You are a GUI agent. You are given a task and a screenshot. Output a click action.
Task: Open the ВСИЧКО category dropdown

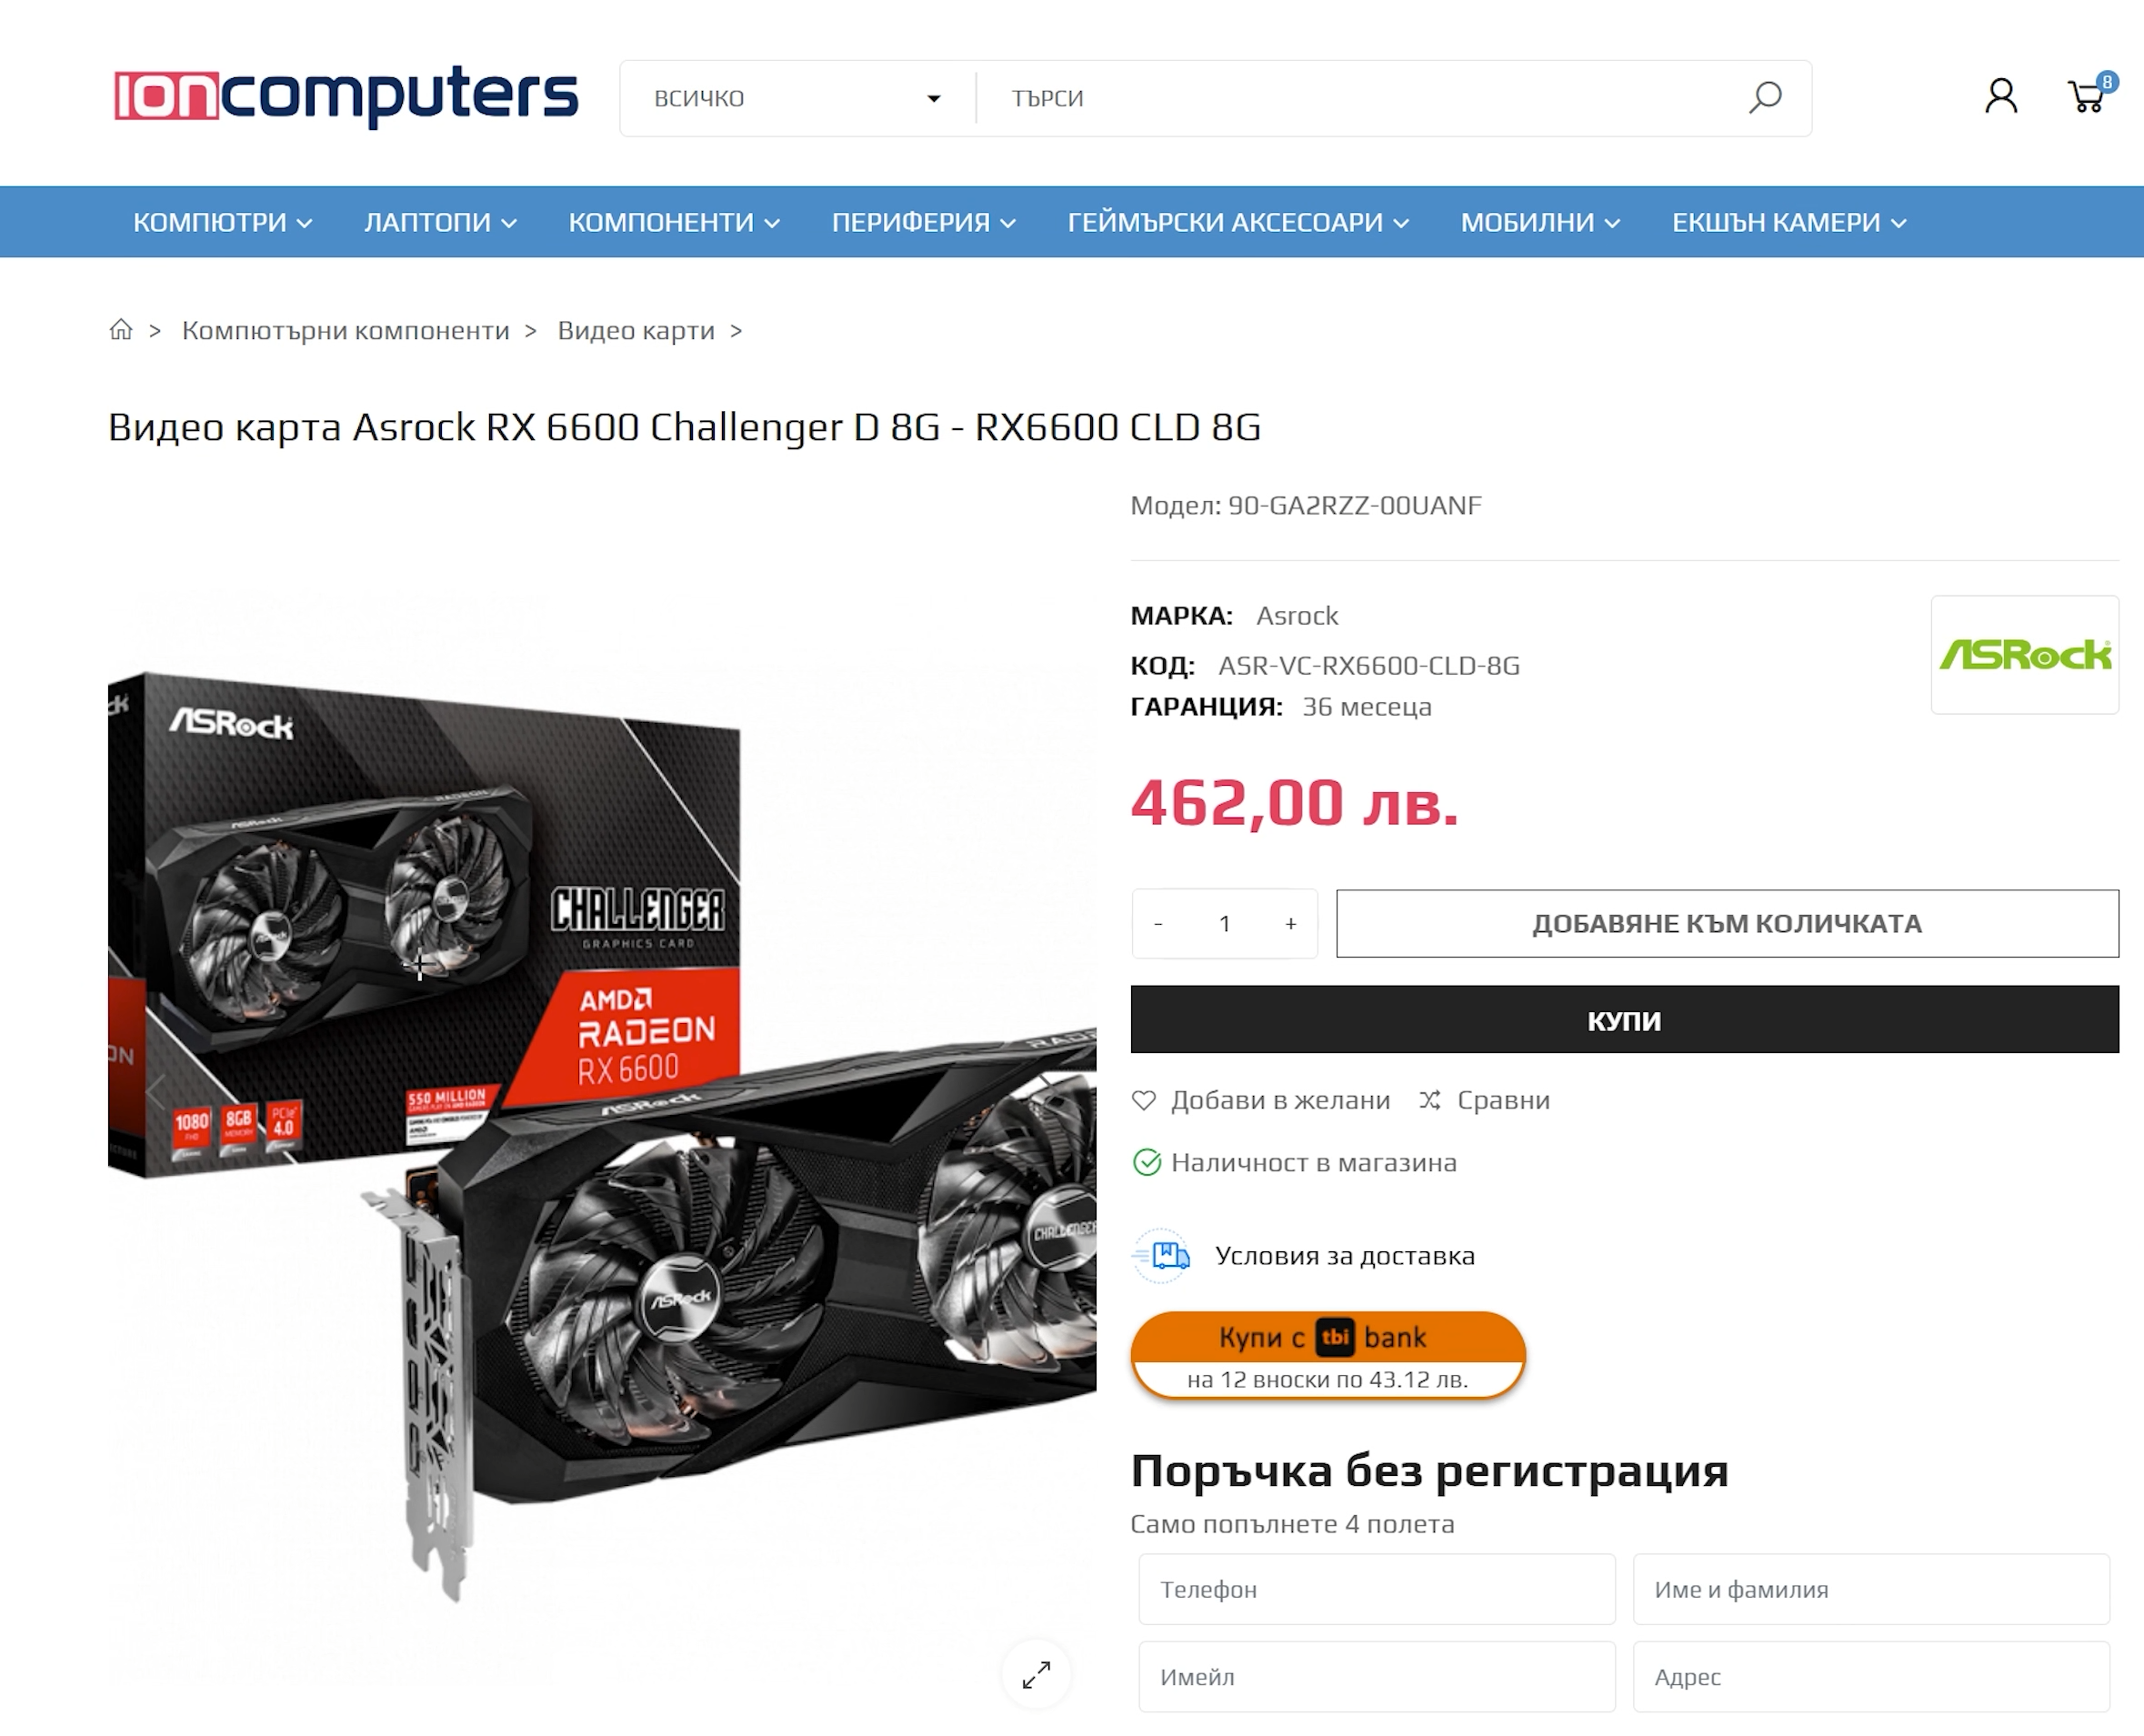pos(797,98)
